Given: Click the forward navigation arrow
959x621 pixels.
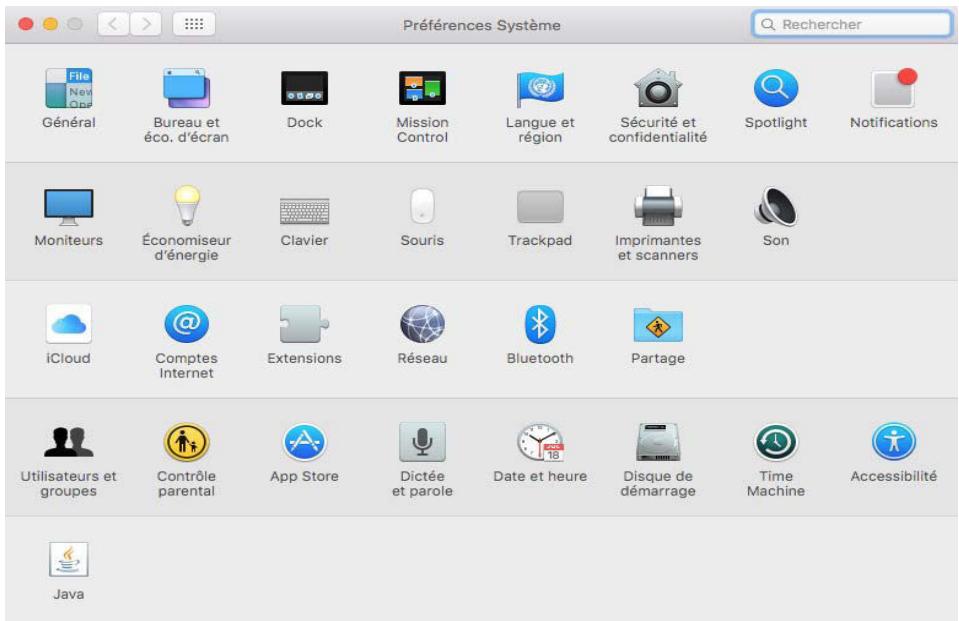Looking at the screenshot, I should pyautogui.click(x=146, y=24).
